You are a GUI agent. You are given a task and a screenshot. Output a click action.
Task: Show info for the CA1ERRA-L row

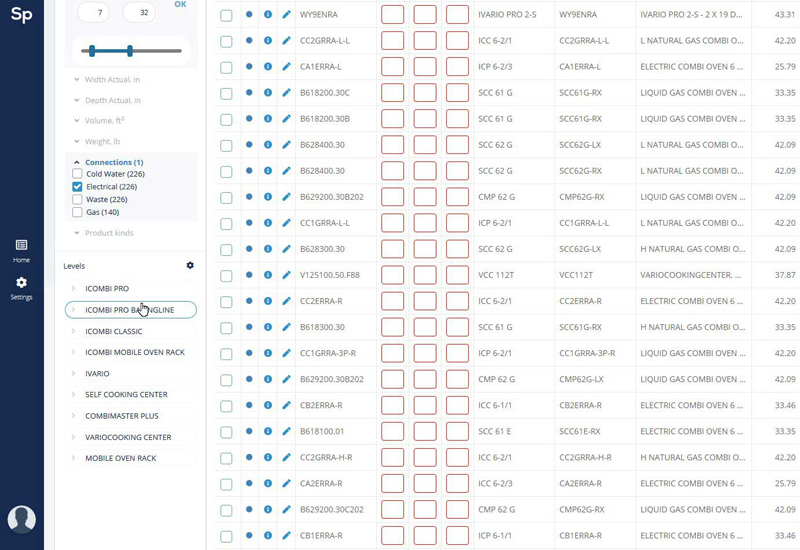coord(267,67)
